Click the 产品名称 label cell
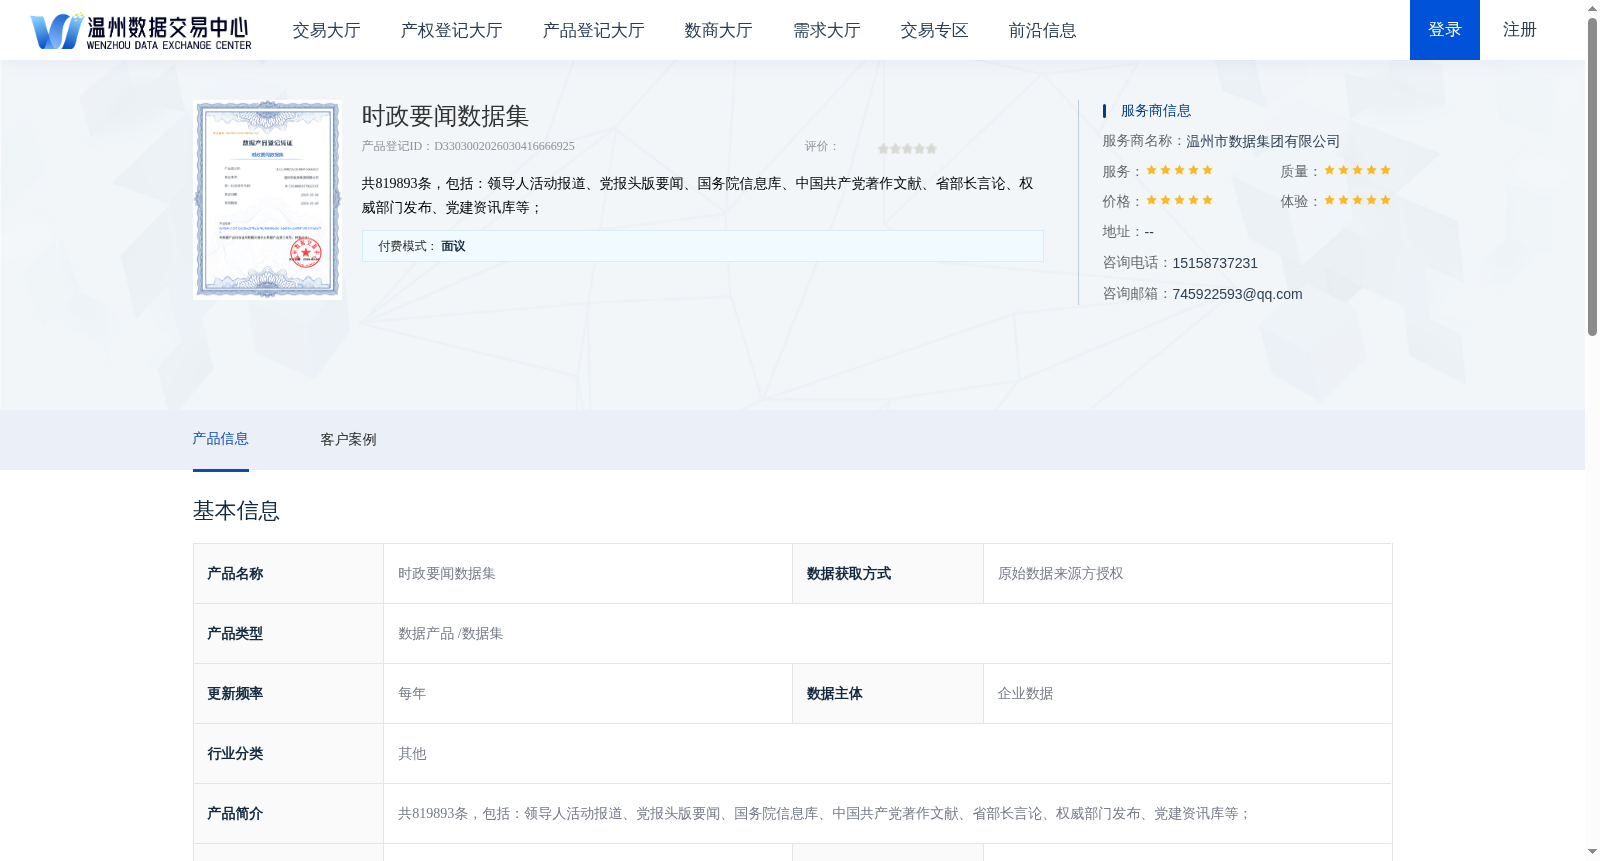The image size is (1600, 861). 288,574
